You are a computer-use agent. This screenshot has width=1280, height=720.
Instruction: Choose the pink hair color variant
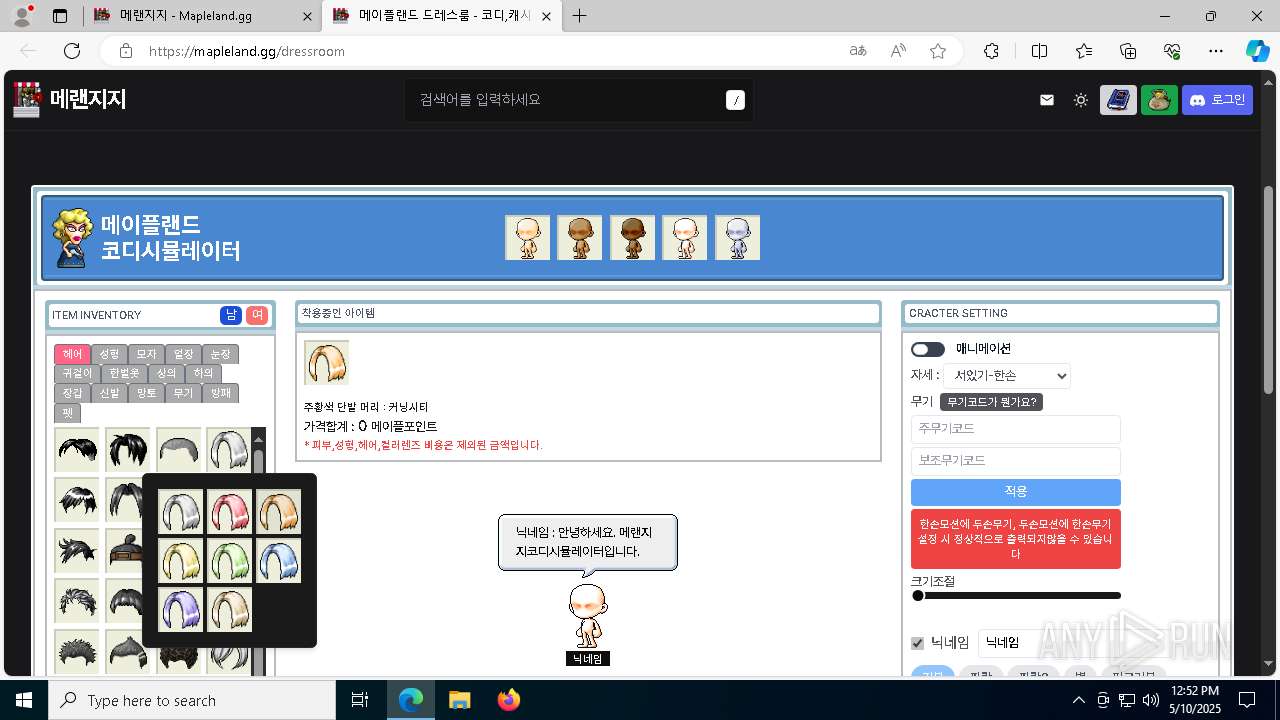point(230,511)
